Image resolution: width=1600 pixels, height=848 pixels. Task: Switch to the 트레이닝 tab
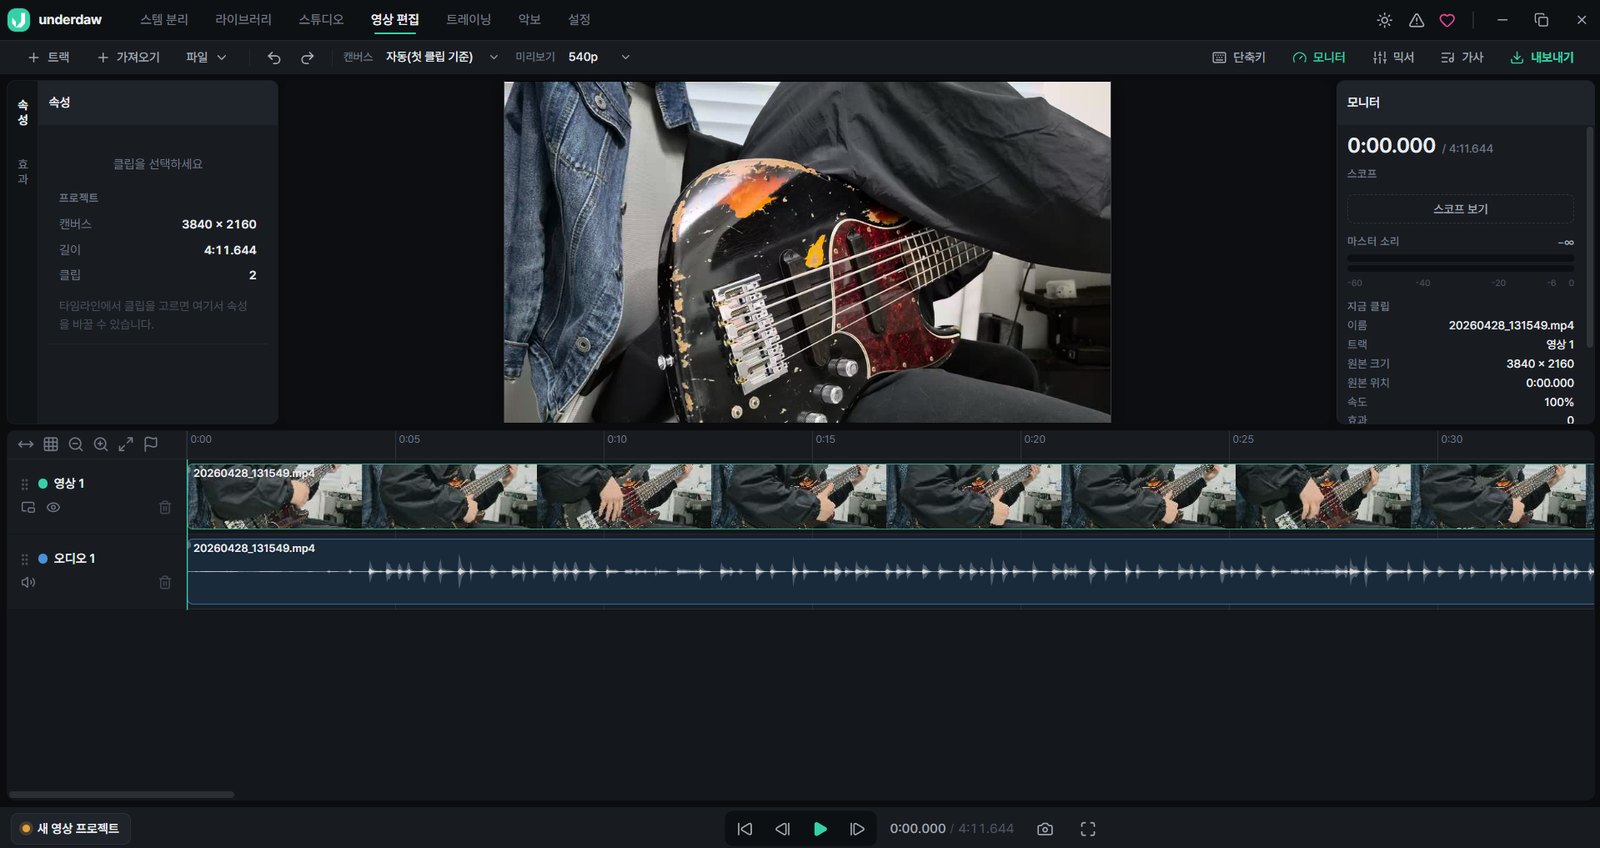pyautogui.click(x=468, y=20)
